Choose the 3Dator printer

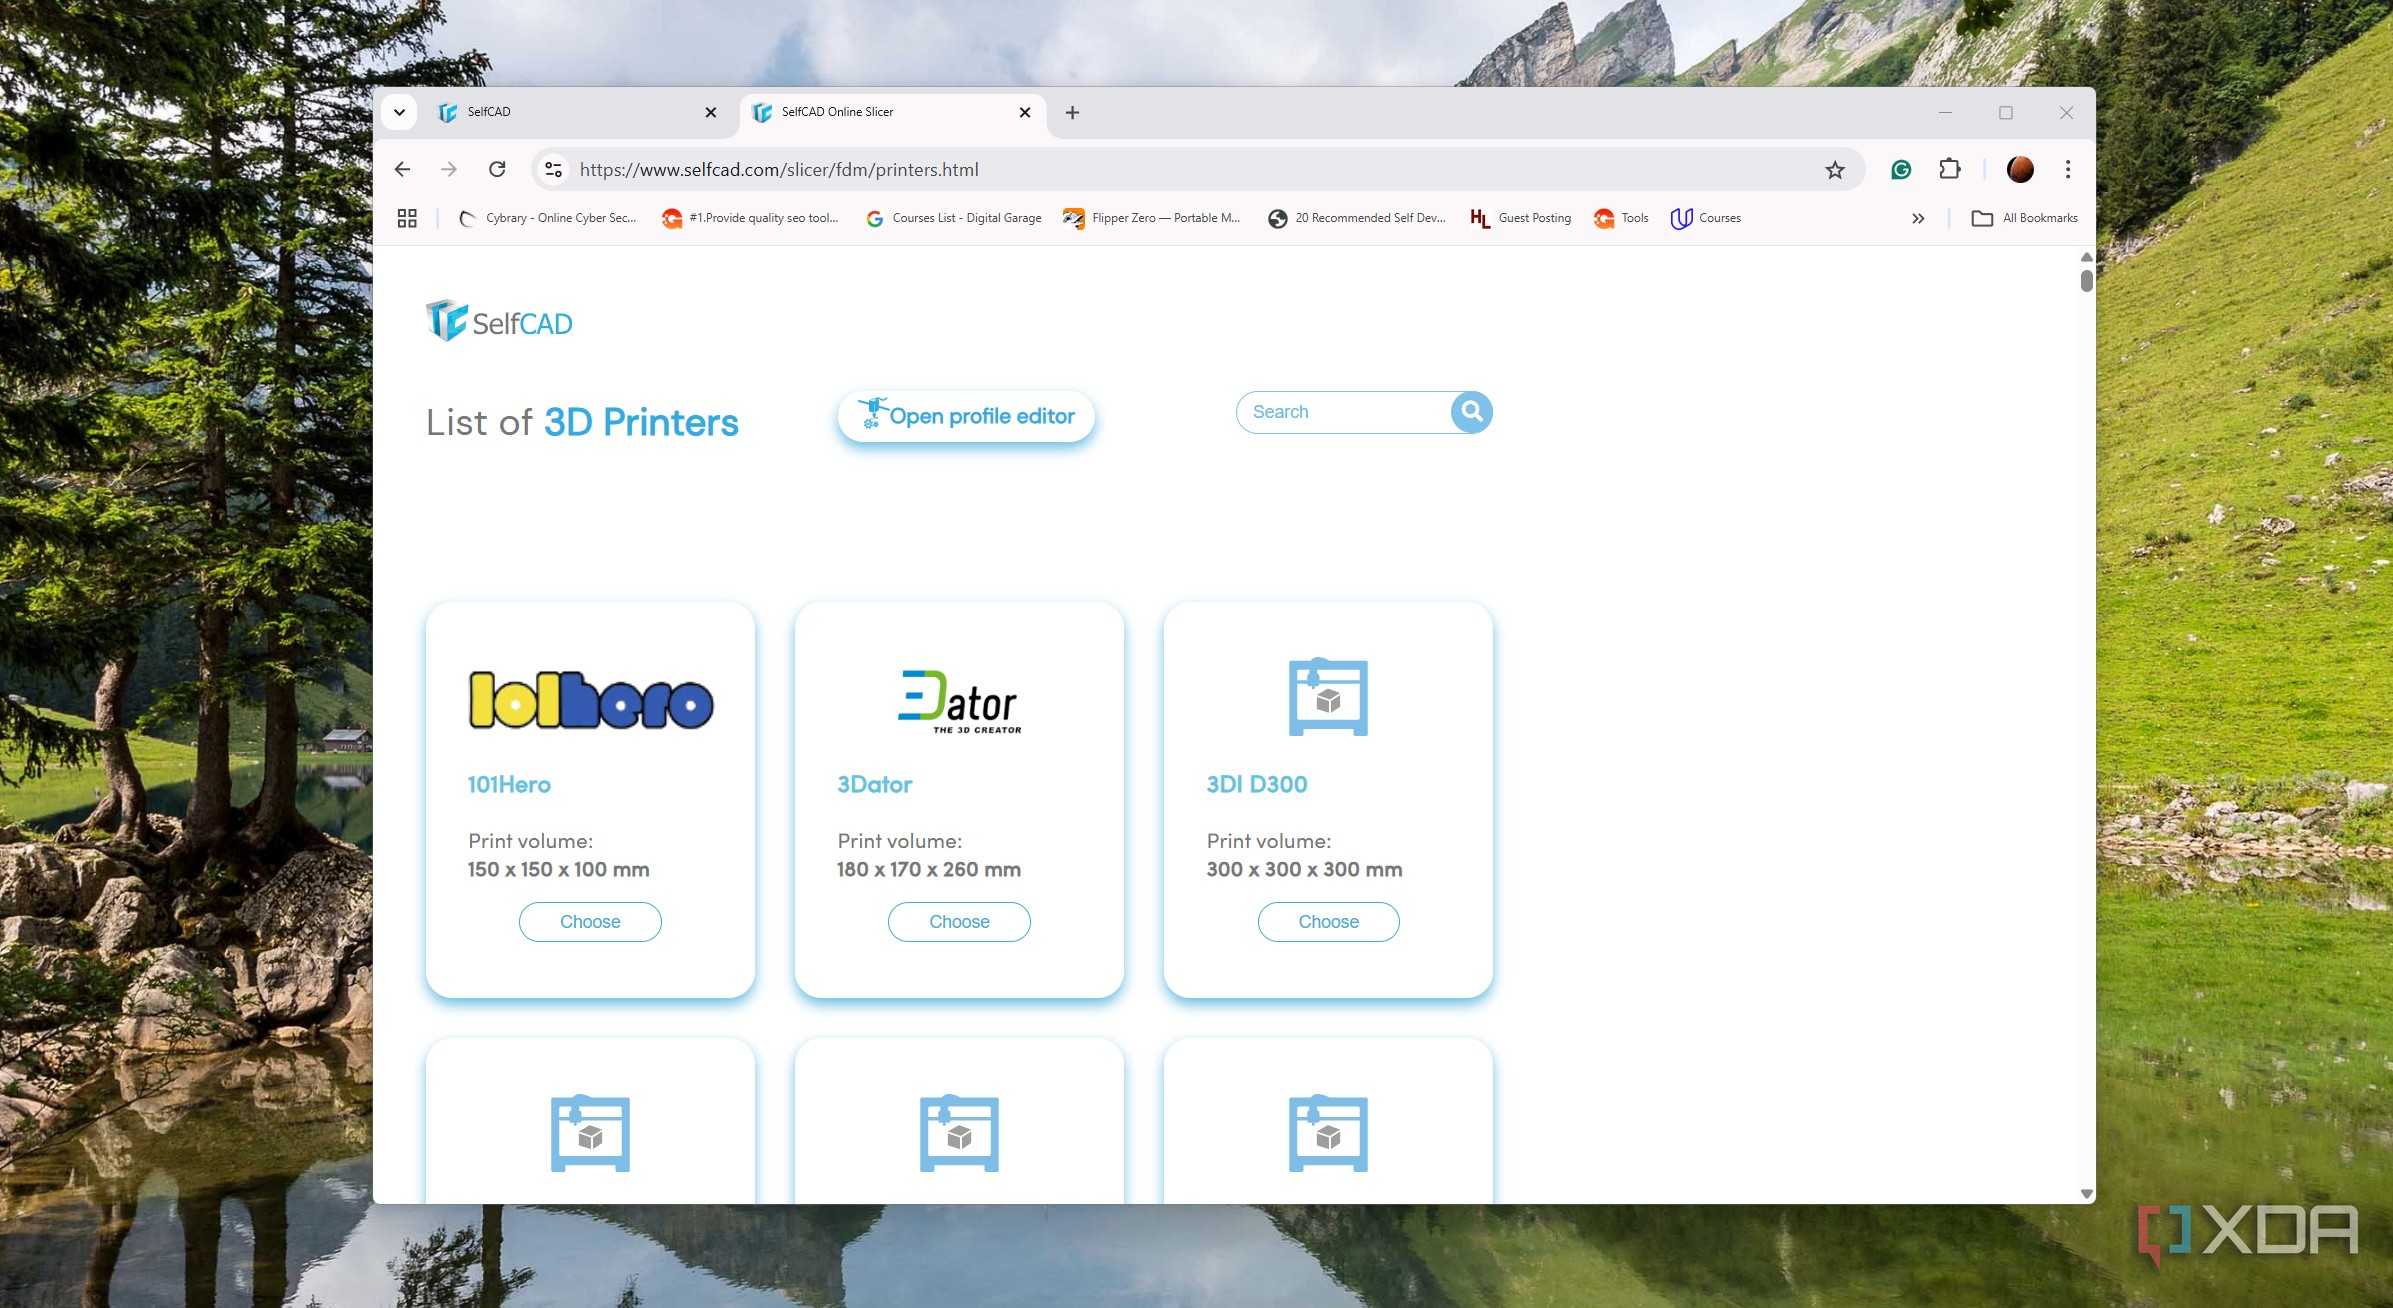[x=959, y=922]
